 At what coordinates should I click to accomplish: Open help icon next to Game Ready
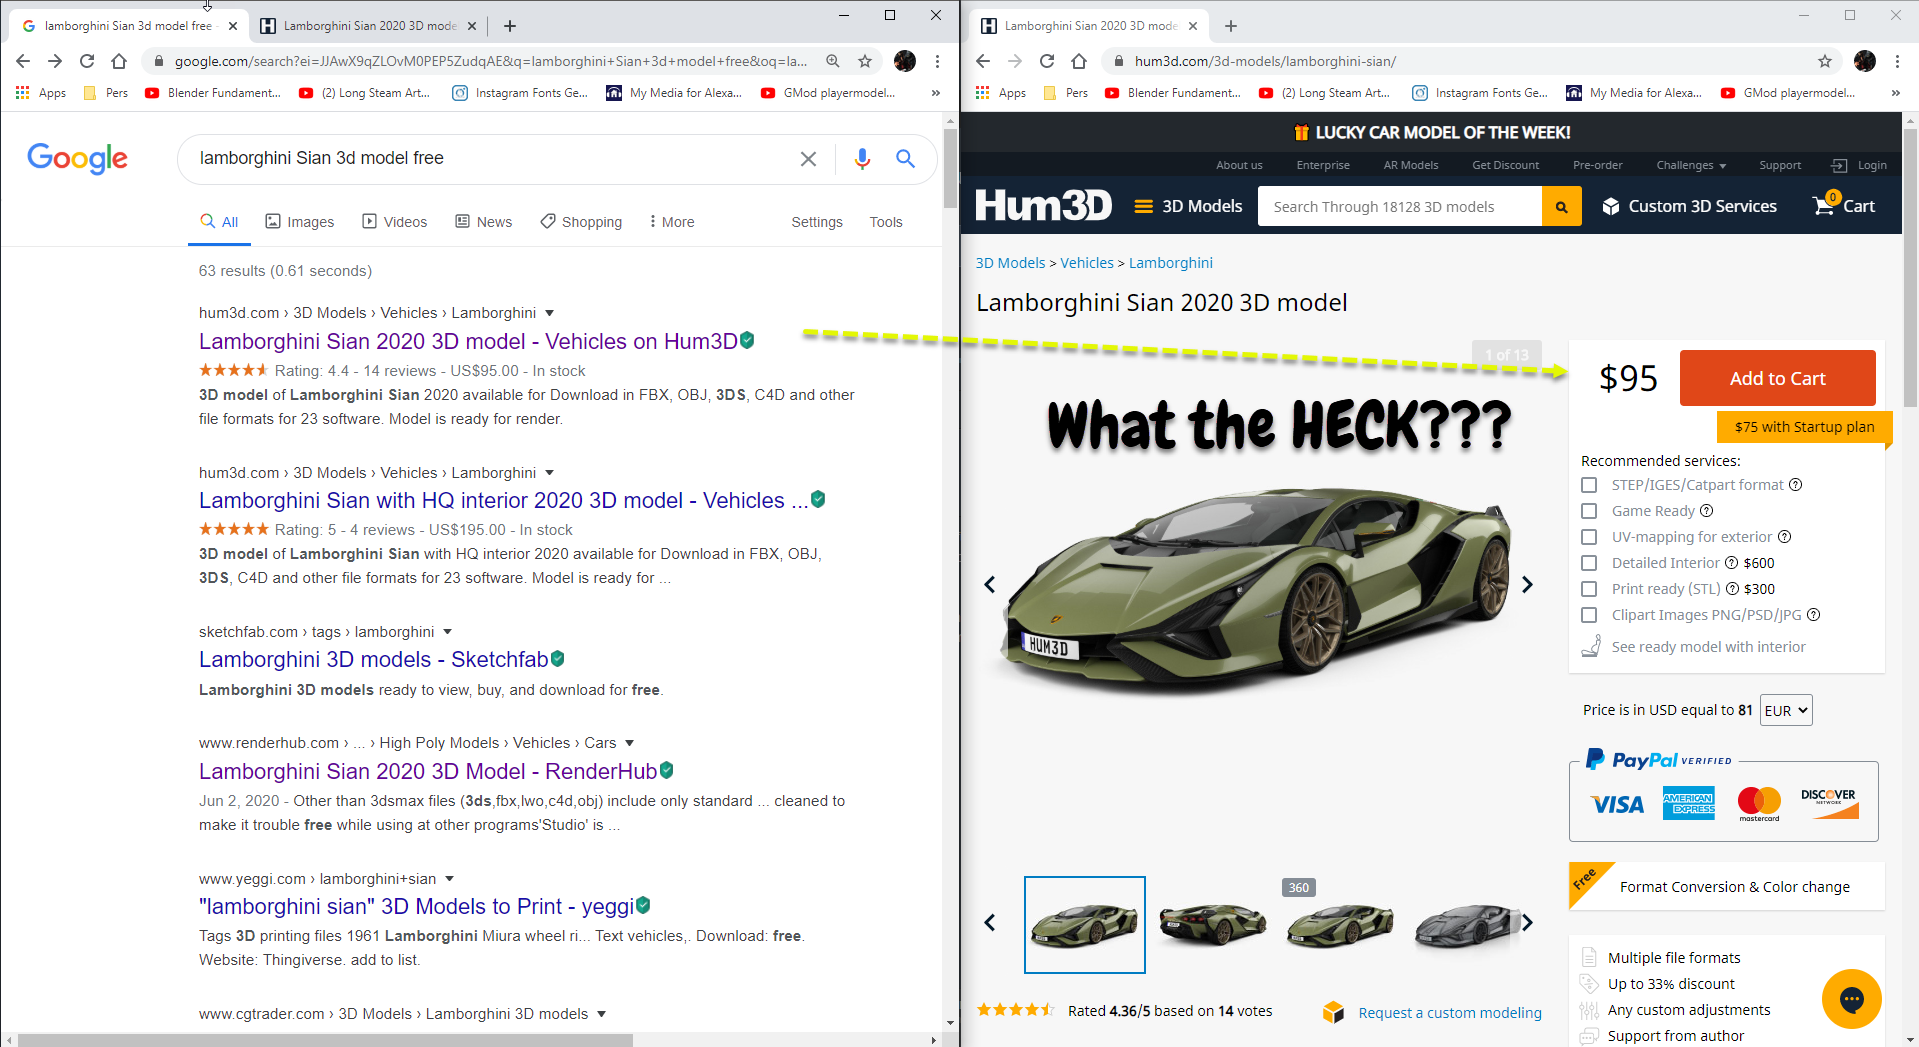point(1706,510)
